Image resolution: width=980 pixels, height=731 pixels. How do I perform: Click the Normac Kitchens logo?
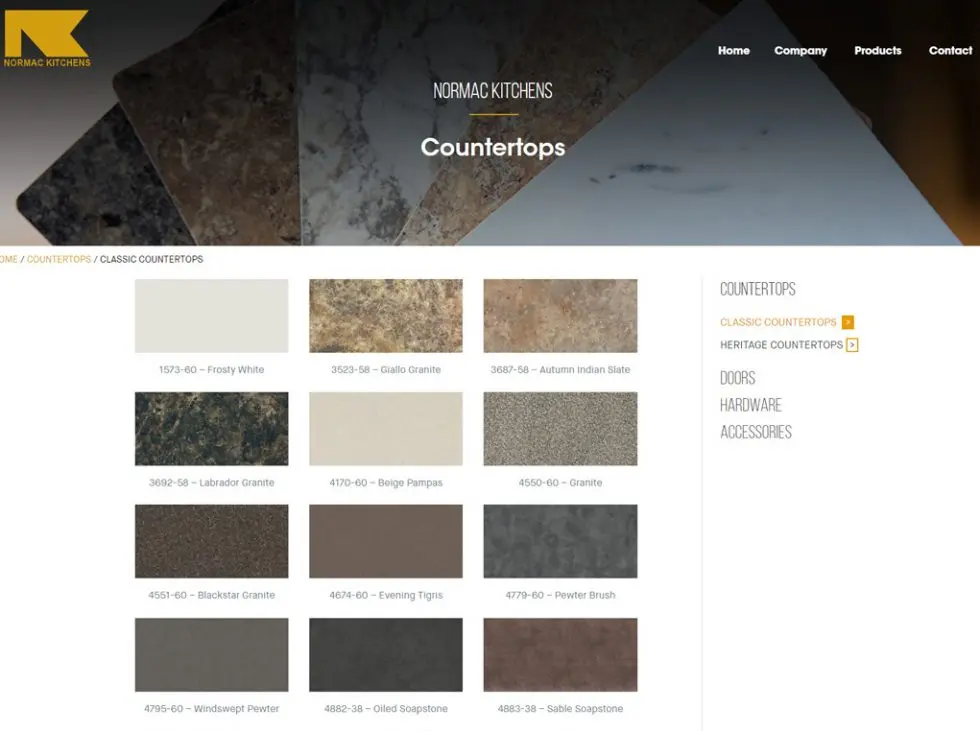click(47, 38)
